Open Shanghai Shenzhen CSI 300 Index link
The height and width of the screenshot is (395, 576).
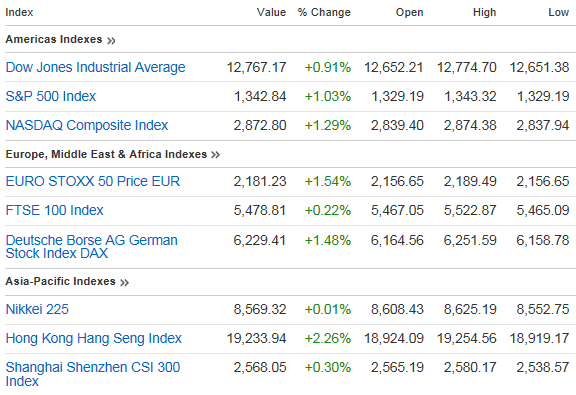(x=93, y=374)
